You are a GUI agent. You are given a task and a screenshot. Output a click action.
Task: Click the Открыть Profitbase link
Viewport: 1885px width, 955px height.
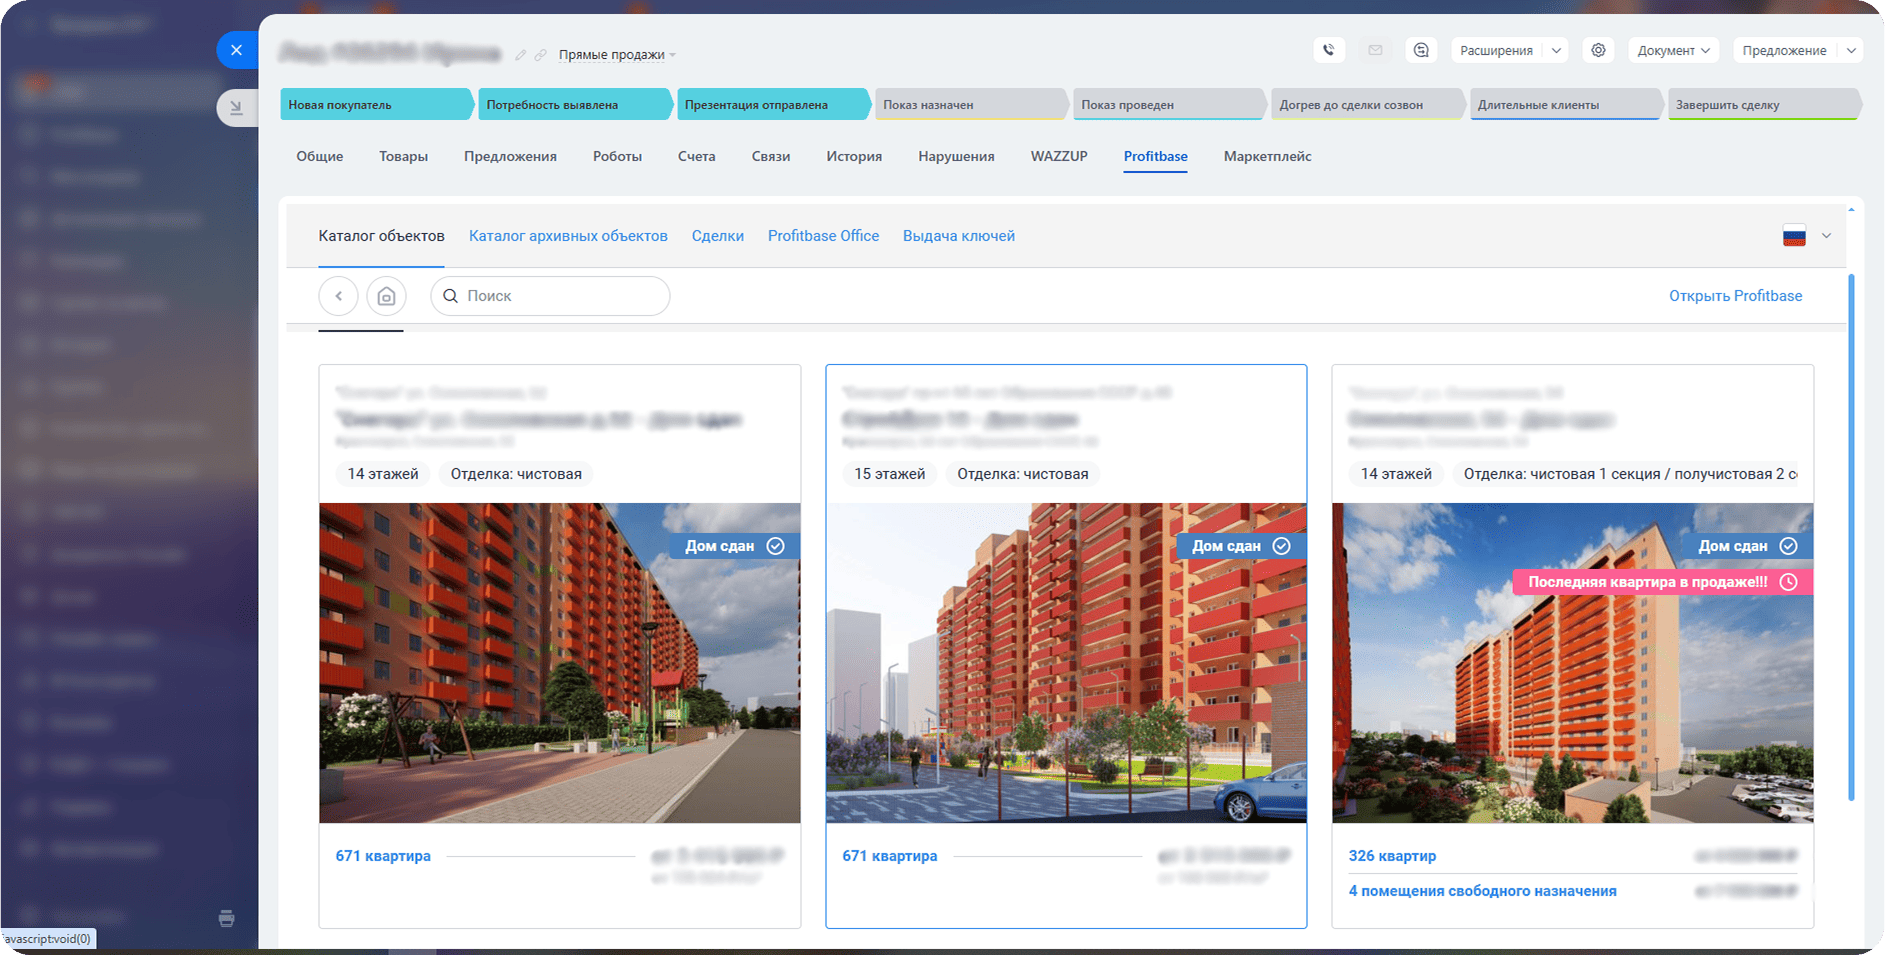click(1735, 296)
